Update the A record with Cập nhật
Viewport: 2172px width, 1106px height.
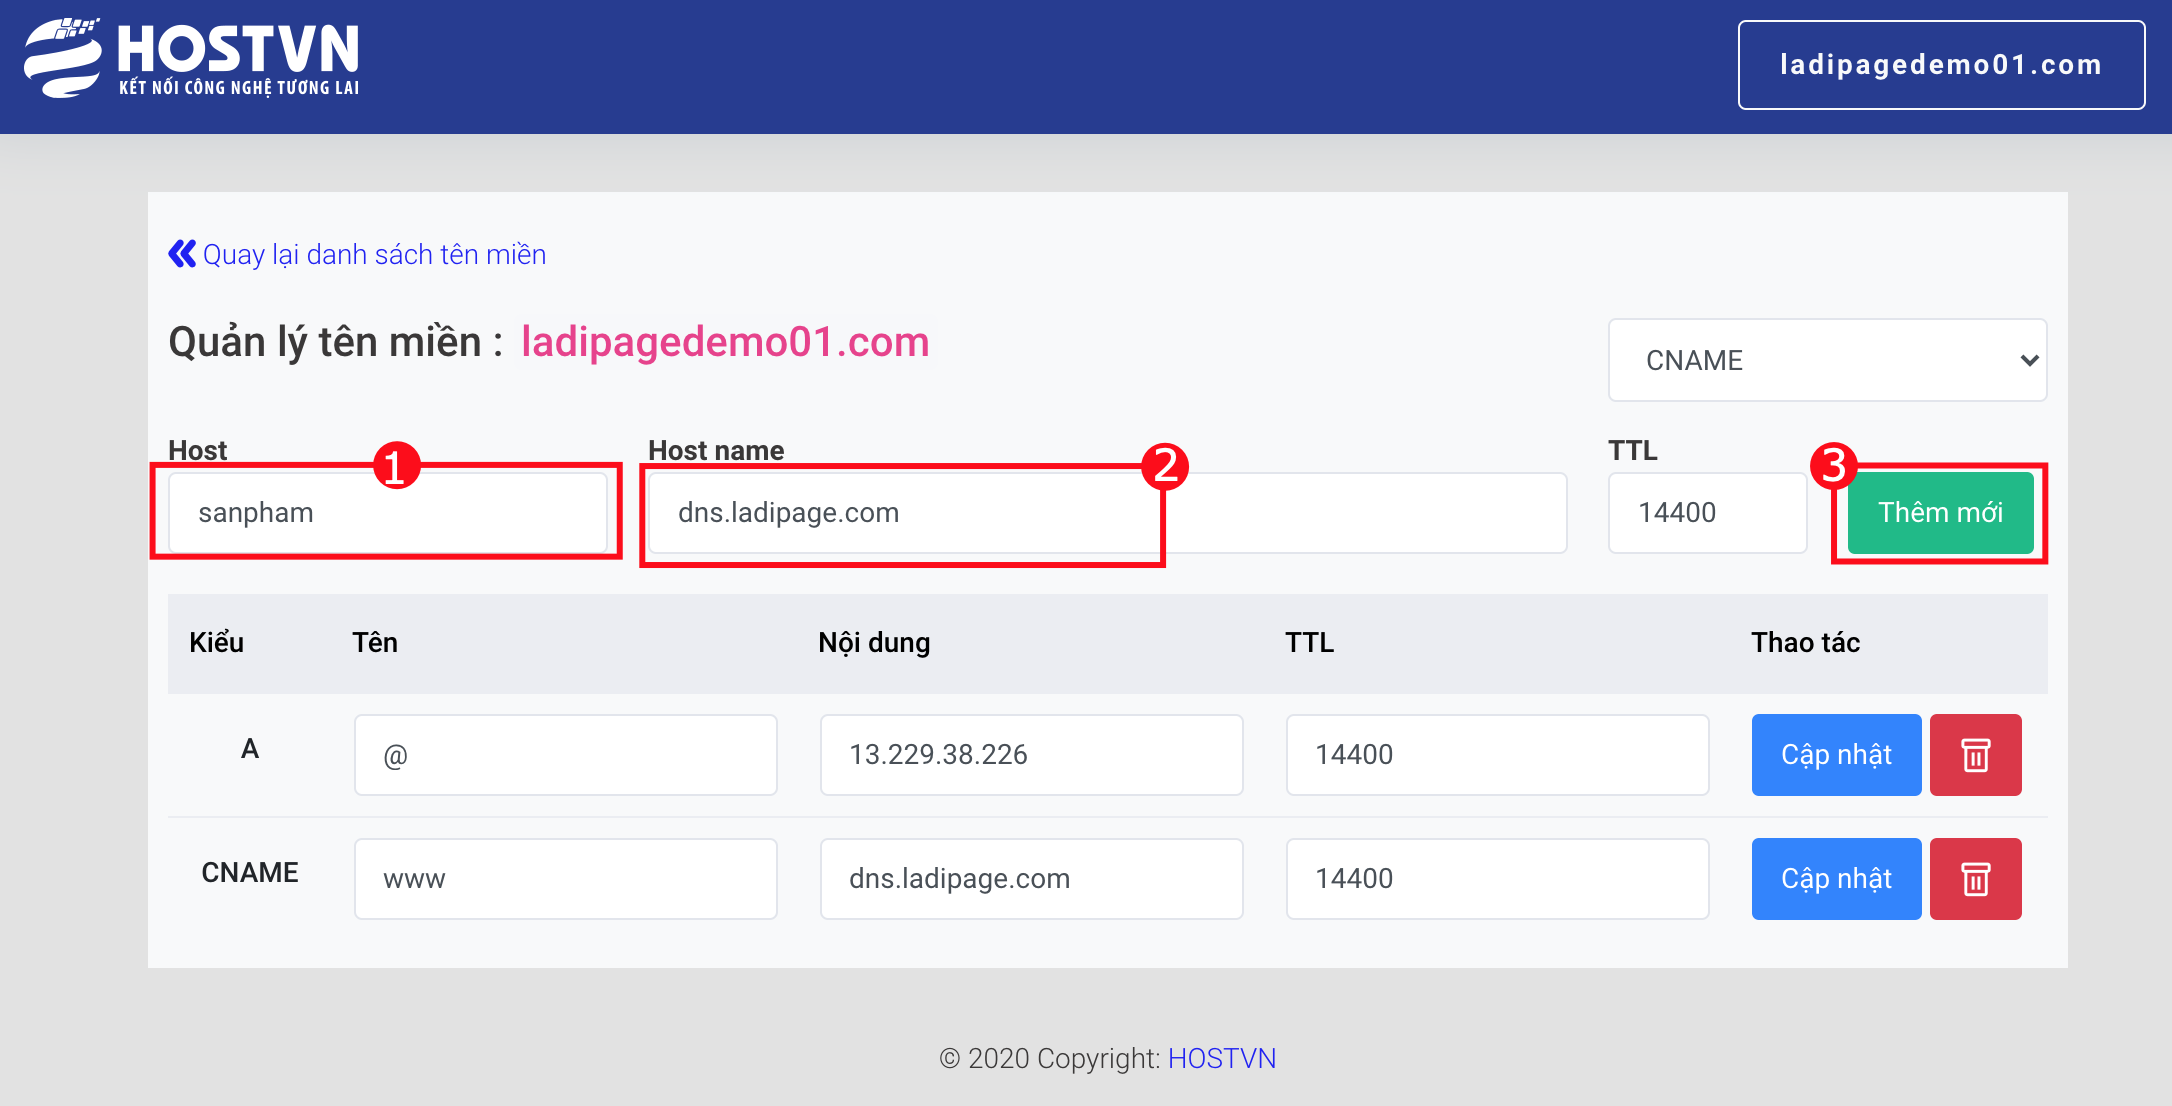[x=1836, y=755]
